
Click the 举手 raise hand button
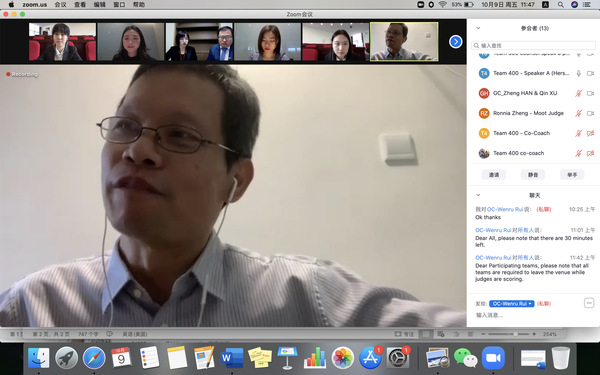point(572,175)
